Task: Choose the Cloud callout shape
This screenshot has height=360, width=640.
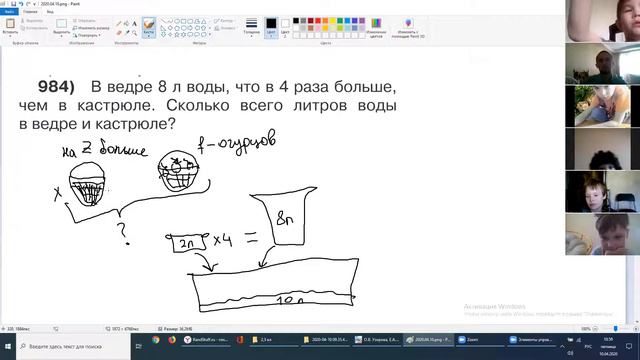Action: 204,35
